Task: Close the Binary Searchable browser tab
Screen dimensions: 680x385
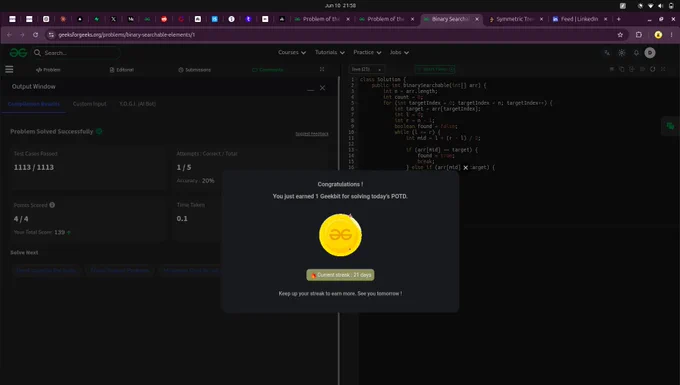Action: pyautogui.click(x=477, y=19)
